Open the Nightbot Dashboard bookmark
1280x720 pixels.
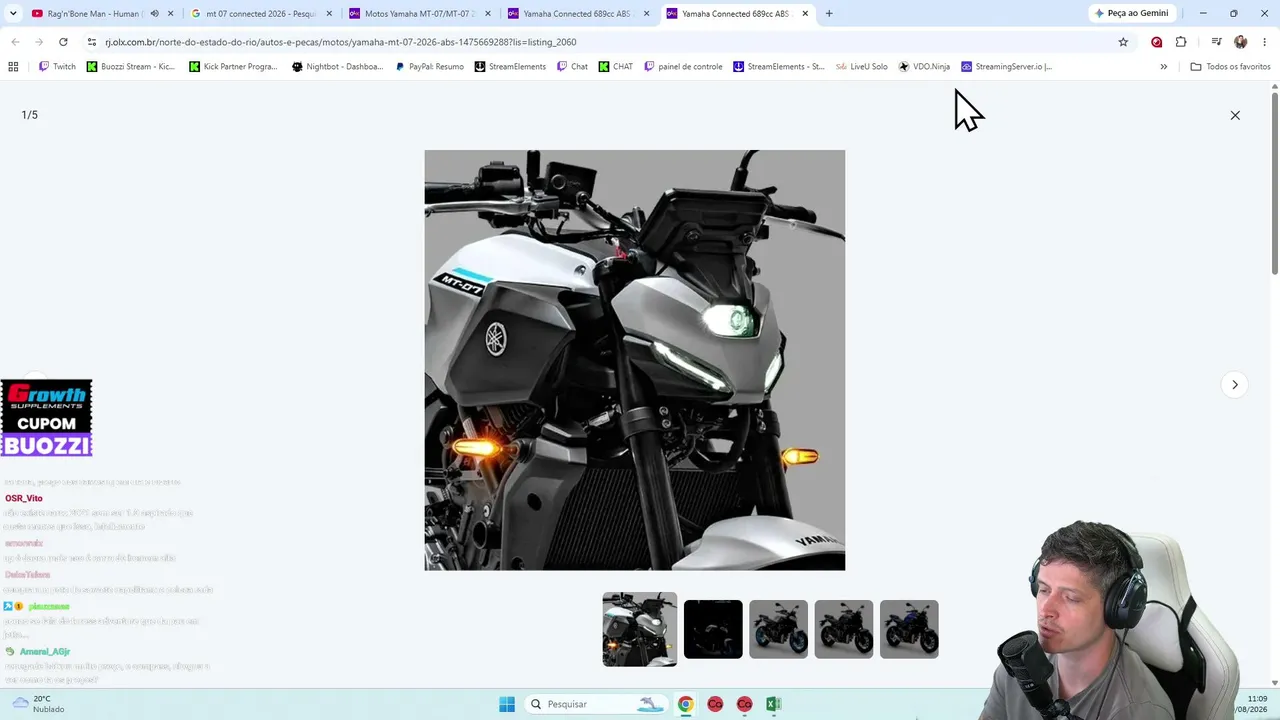337,67
